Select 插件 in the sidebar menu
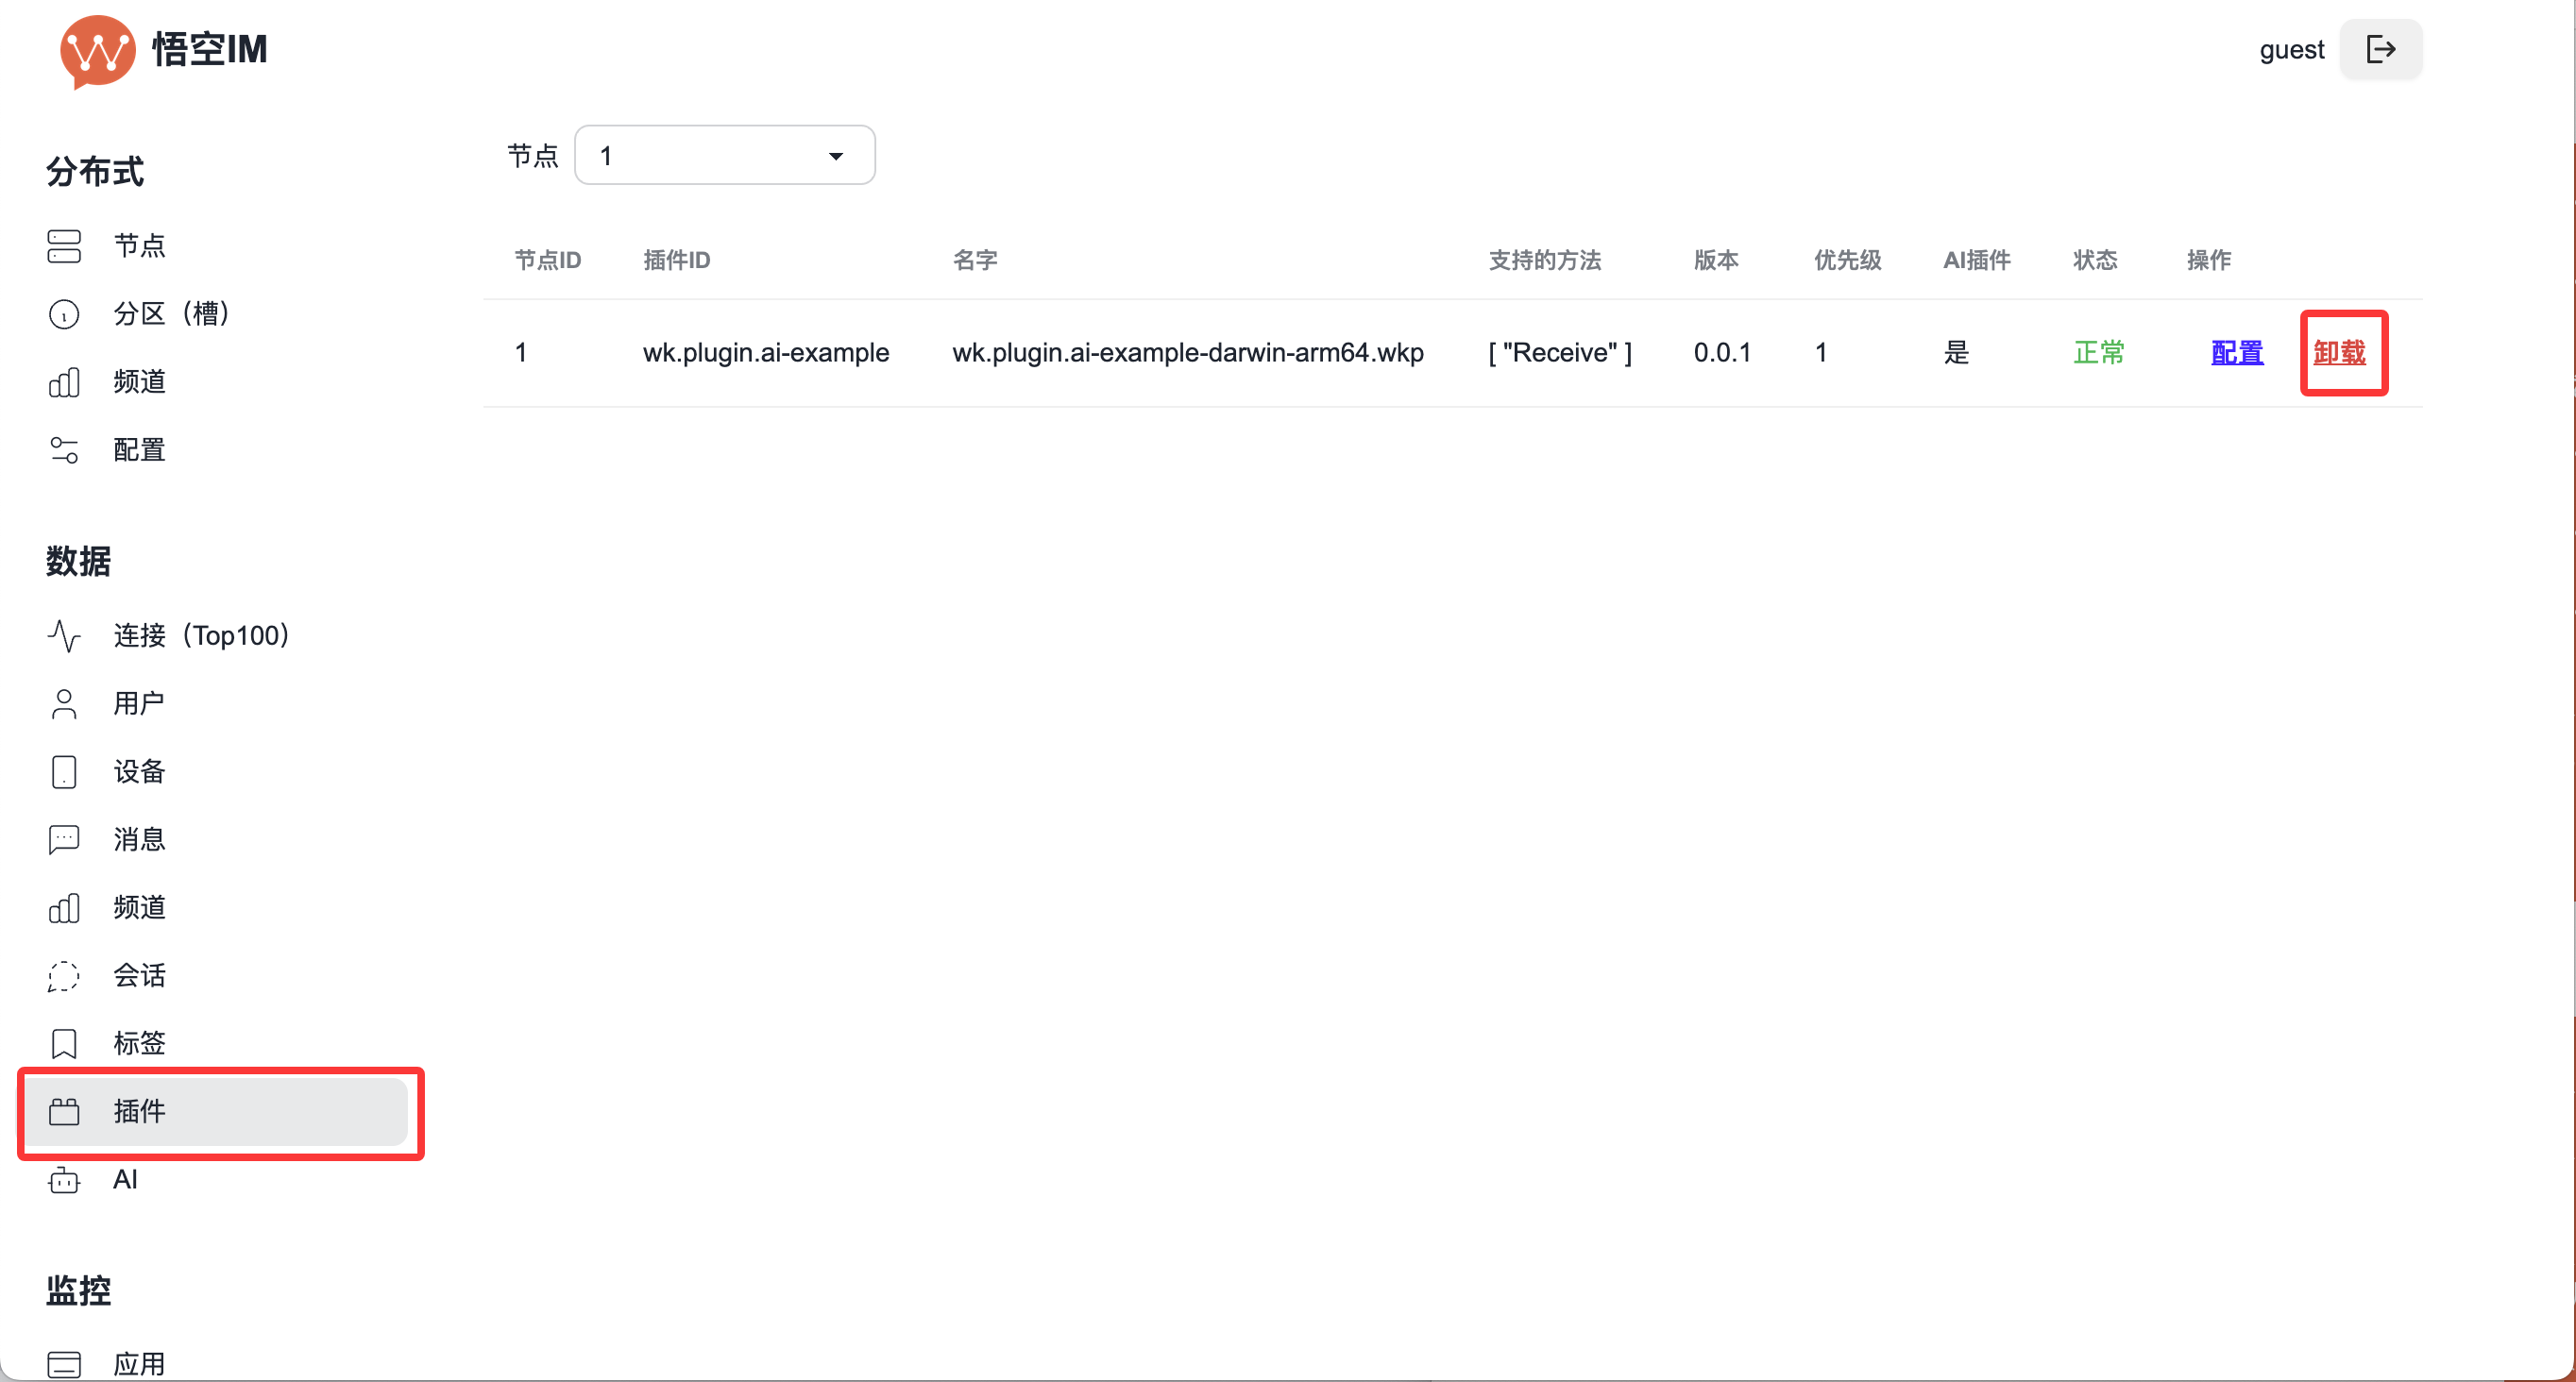Screen dimensions: 2576x1382 coord(140,1112)
